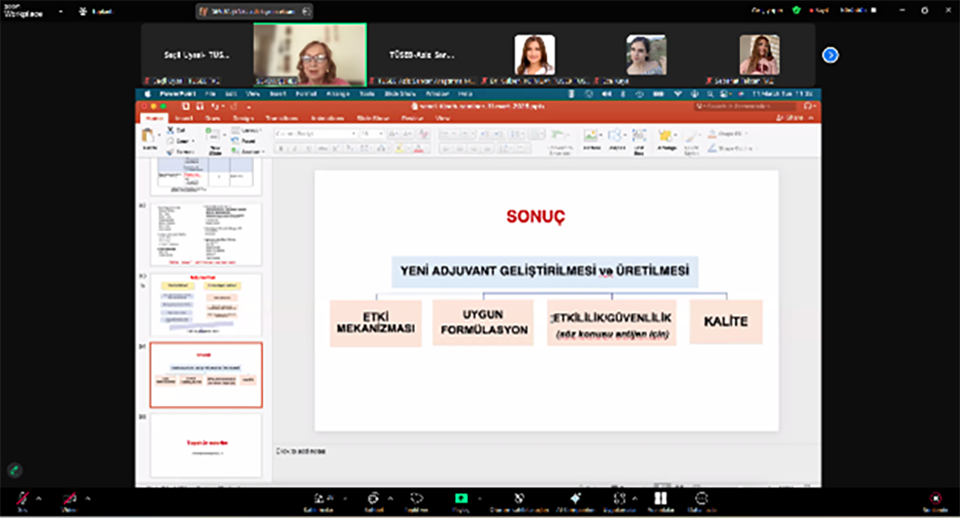
Task: Click the green encryption shield icon
Action: pyautogui.click(x=796, y=10)
